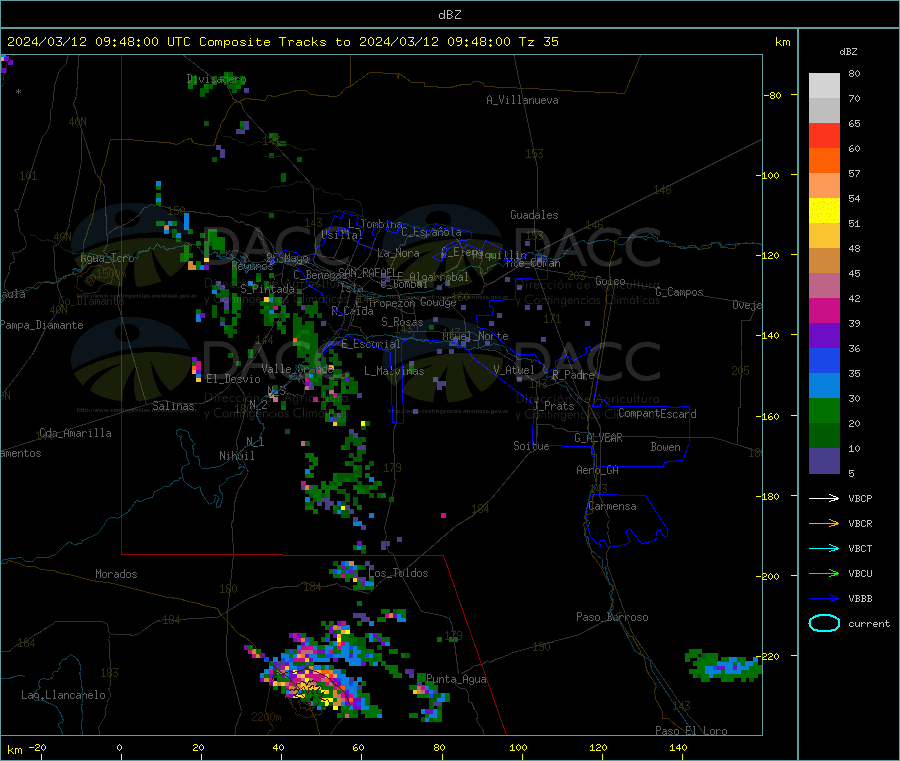This screenshot has width=900, height=761.
Task: Click the Pampa_Diamante map label
Action: pos(41,325)
